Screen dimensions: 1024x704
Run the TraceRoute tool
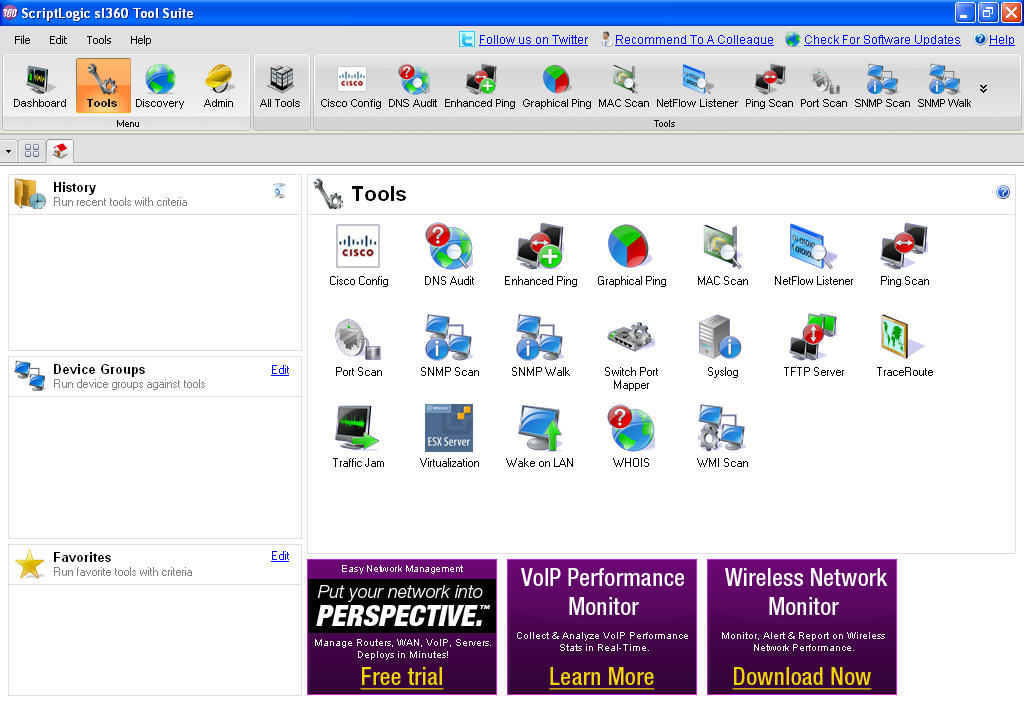click(x=903, y=340)
